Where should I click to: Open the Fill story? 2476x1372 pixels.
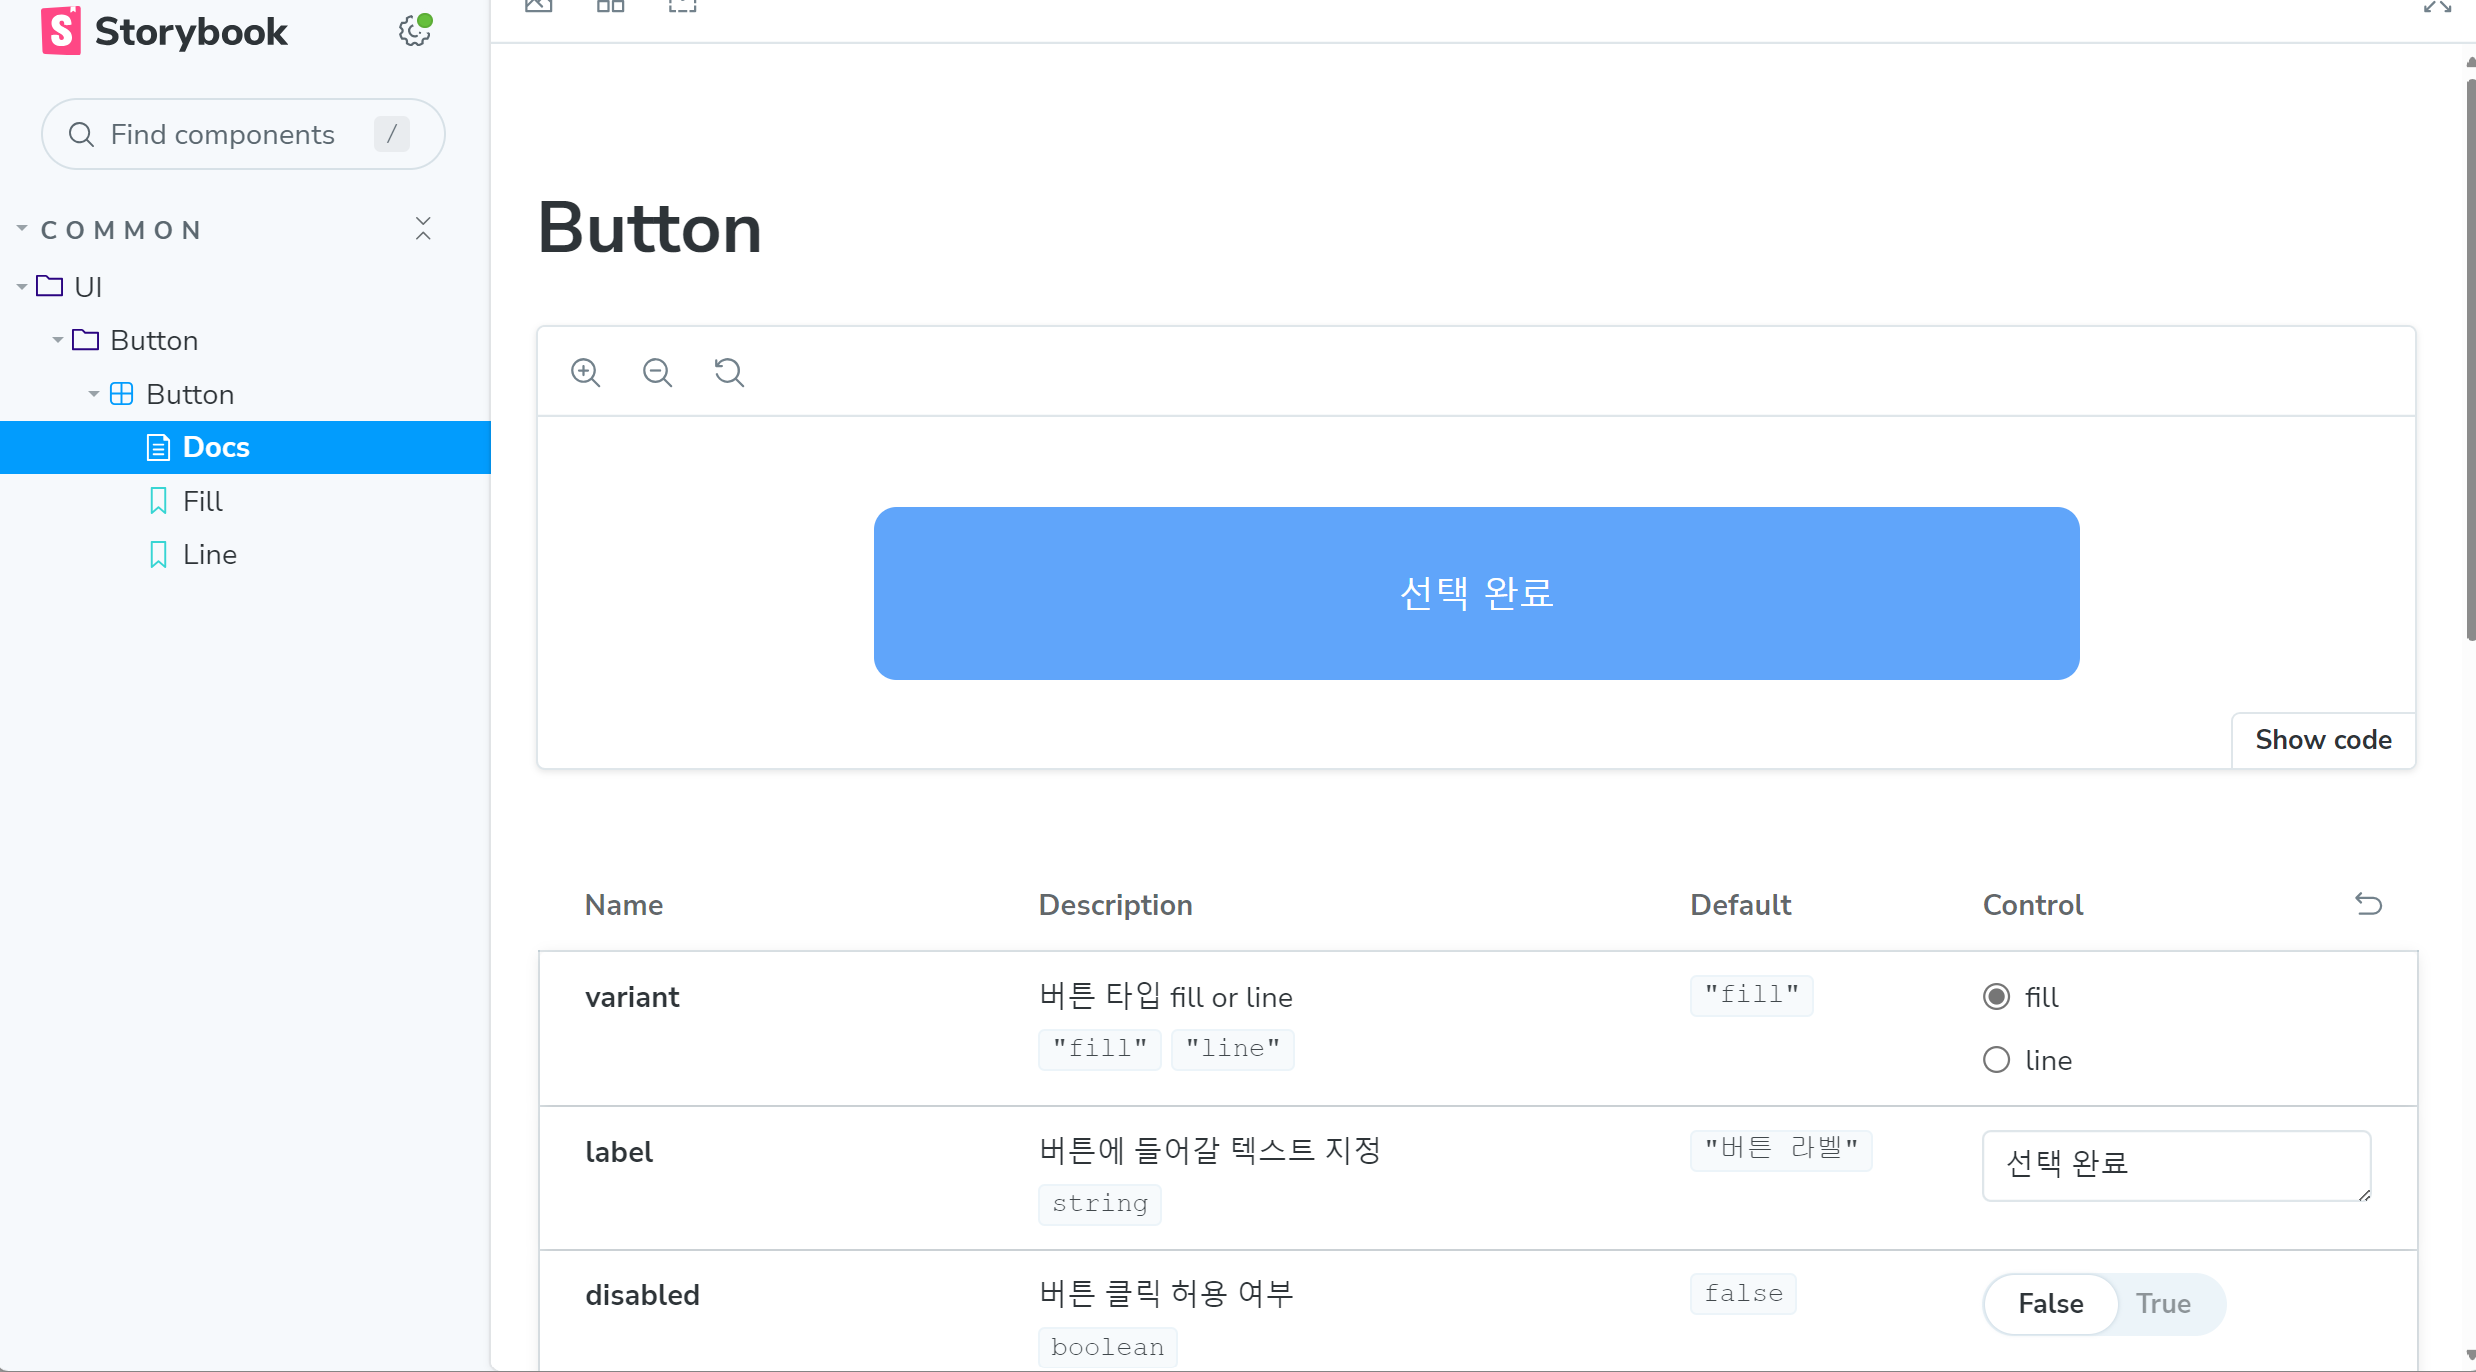(202, 501)
